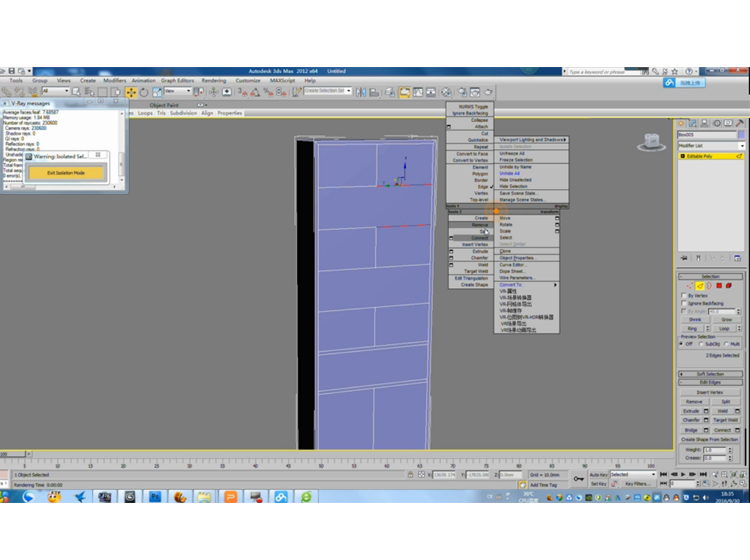Viewport: 750px width, 560px height.
Task: Open the Utilities hammer panel tab
Action: [x=739, y=123]
